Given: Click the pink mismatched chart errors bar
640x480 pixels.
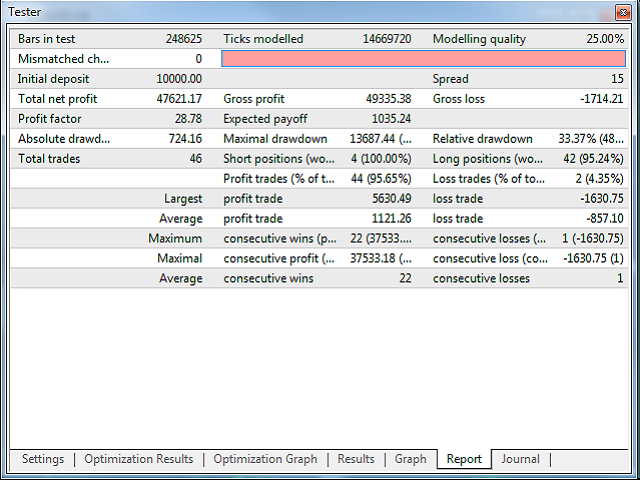Looking at the screenshot, I should 422,59.
